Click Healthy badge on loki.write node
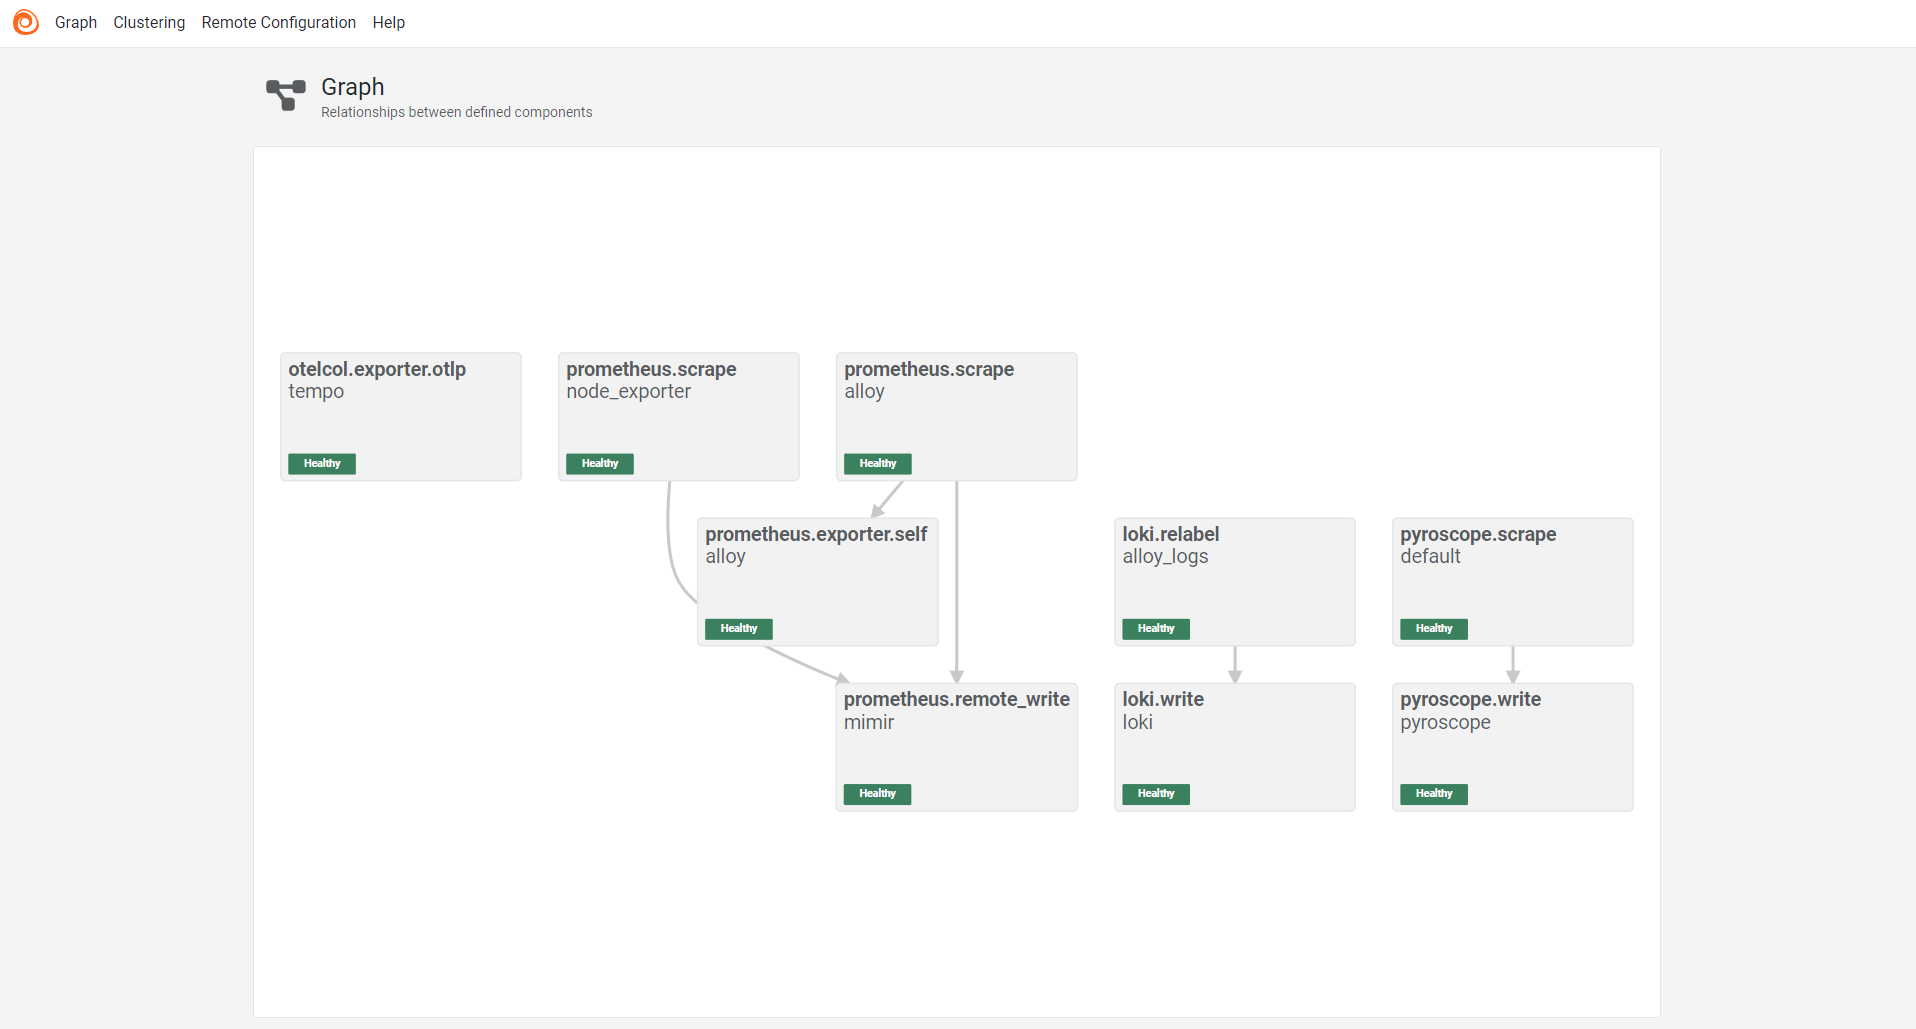Image resolution: width=1916 pixels, height=1029 pixels. [x=1155, y=794]
